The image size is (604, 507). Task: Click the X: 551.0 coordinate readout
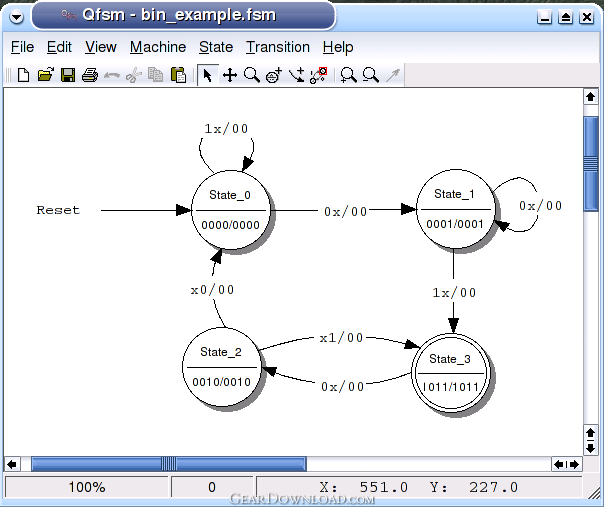[363, 487]
